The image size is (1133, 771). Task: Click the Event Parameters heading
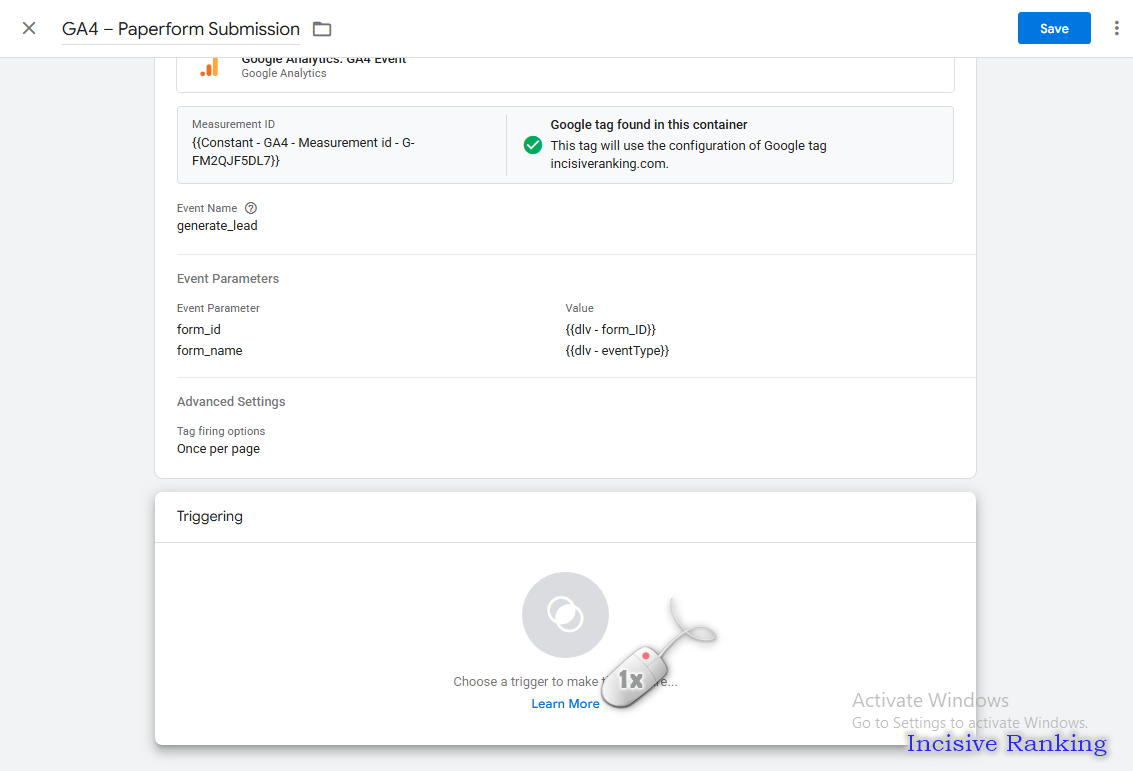pyautogui.click(x=228, y=279)
